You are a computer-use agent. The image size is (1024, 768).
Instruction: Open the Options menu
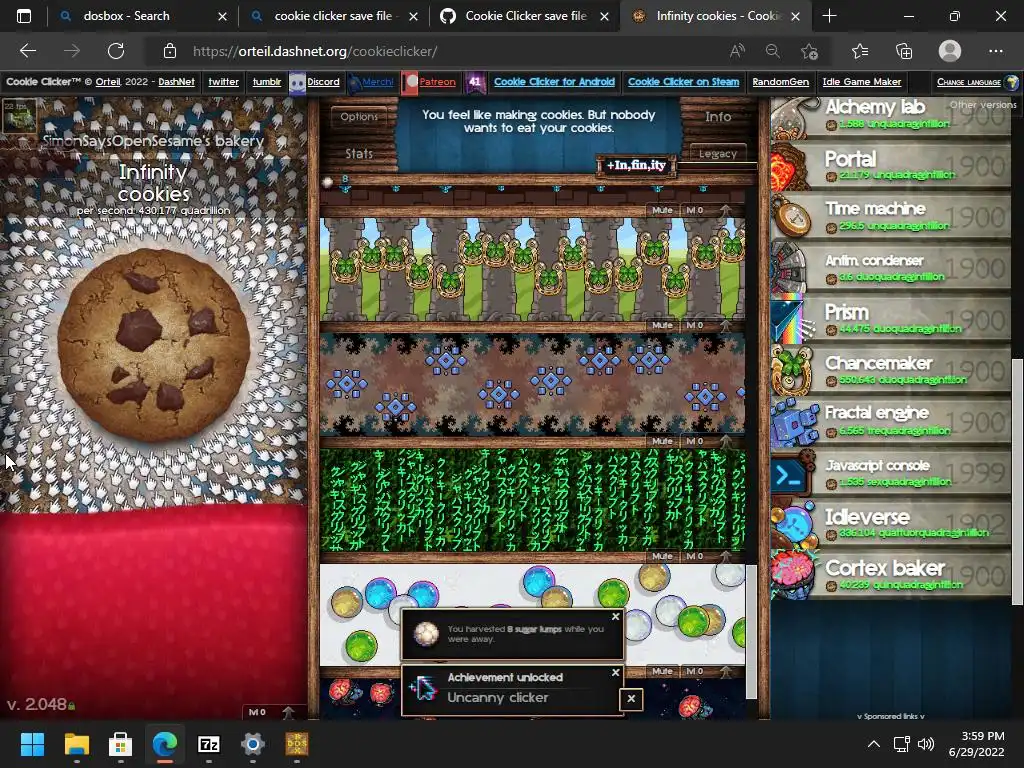[x=359, y=116]
